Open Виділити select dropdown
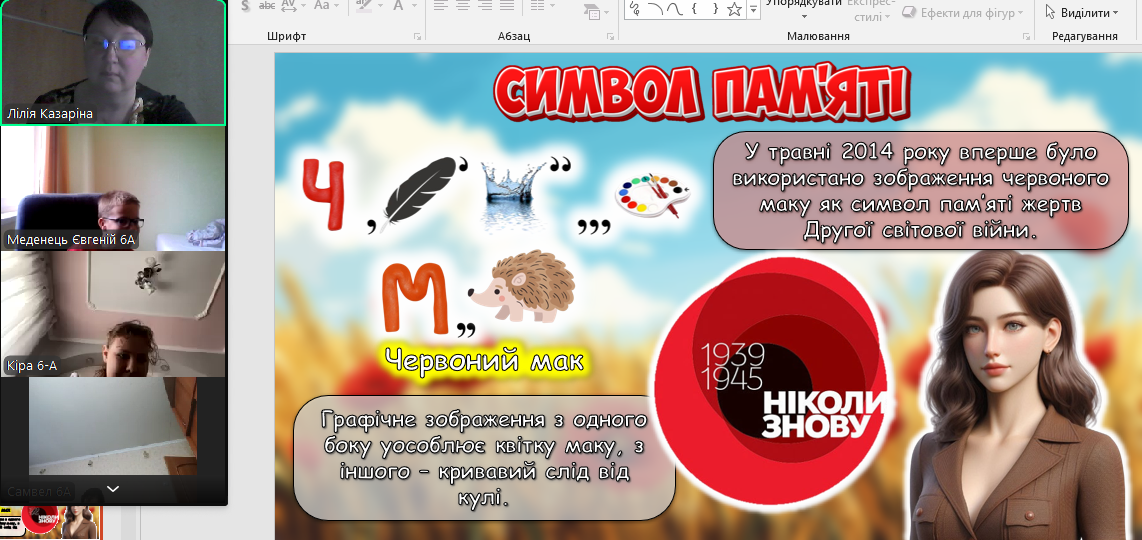 click(x=1082, y=12)
